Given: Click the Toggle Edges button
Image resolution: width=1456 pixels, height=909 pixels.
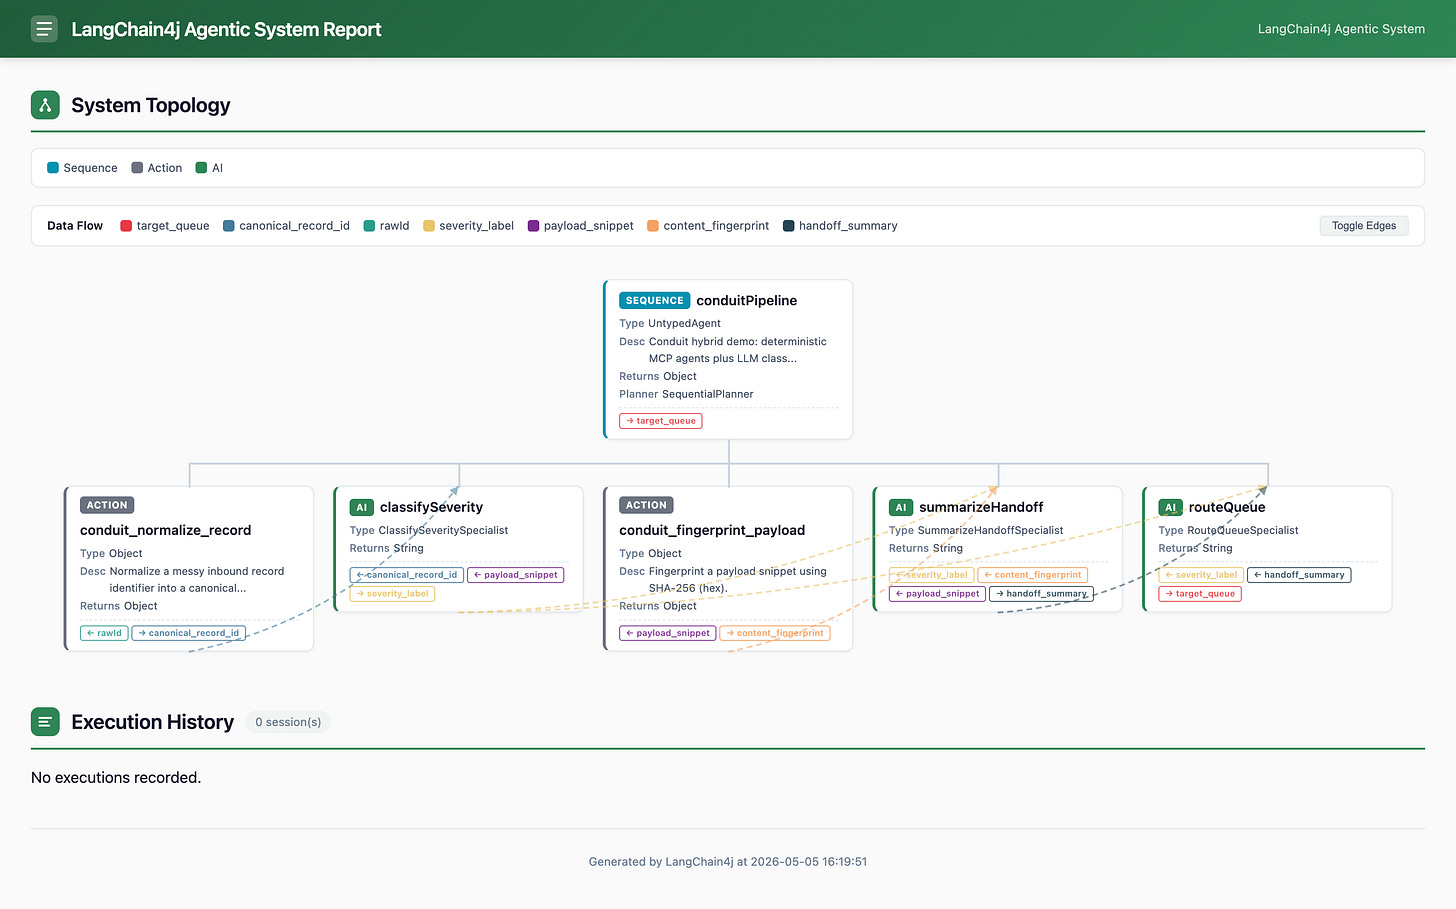Looking at the screenshot, I should click(1364, 226).
